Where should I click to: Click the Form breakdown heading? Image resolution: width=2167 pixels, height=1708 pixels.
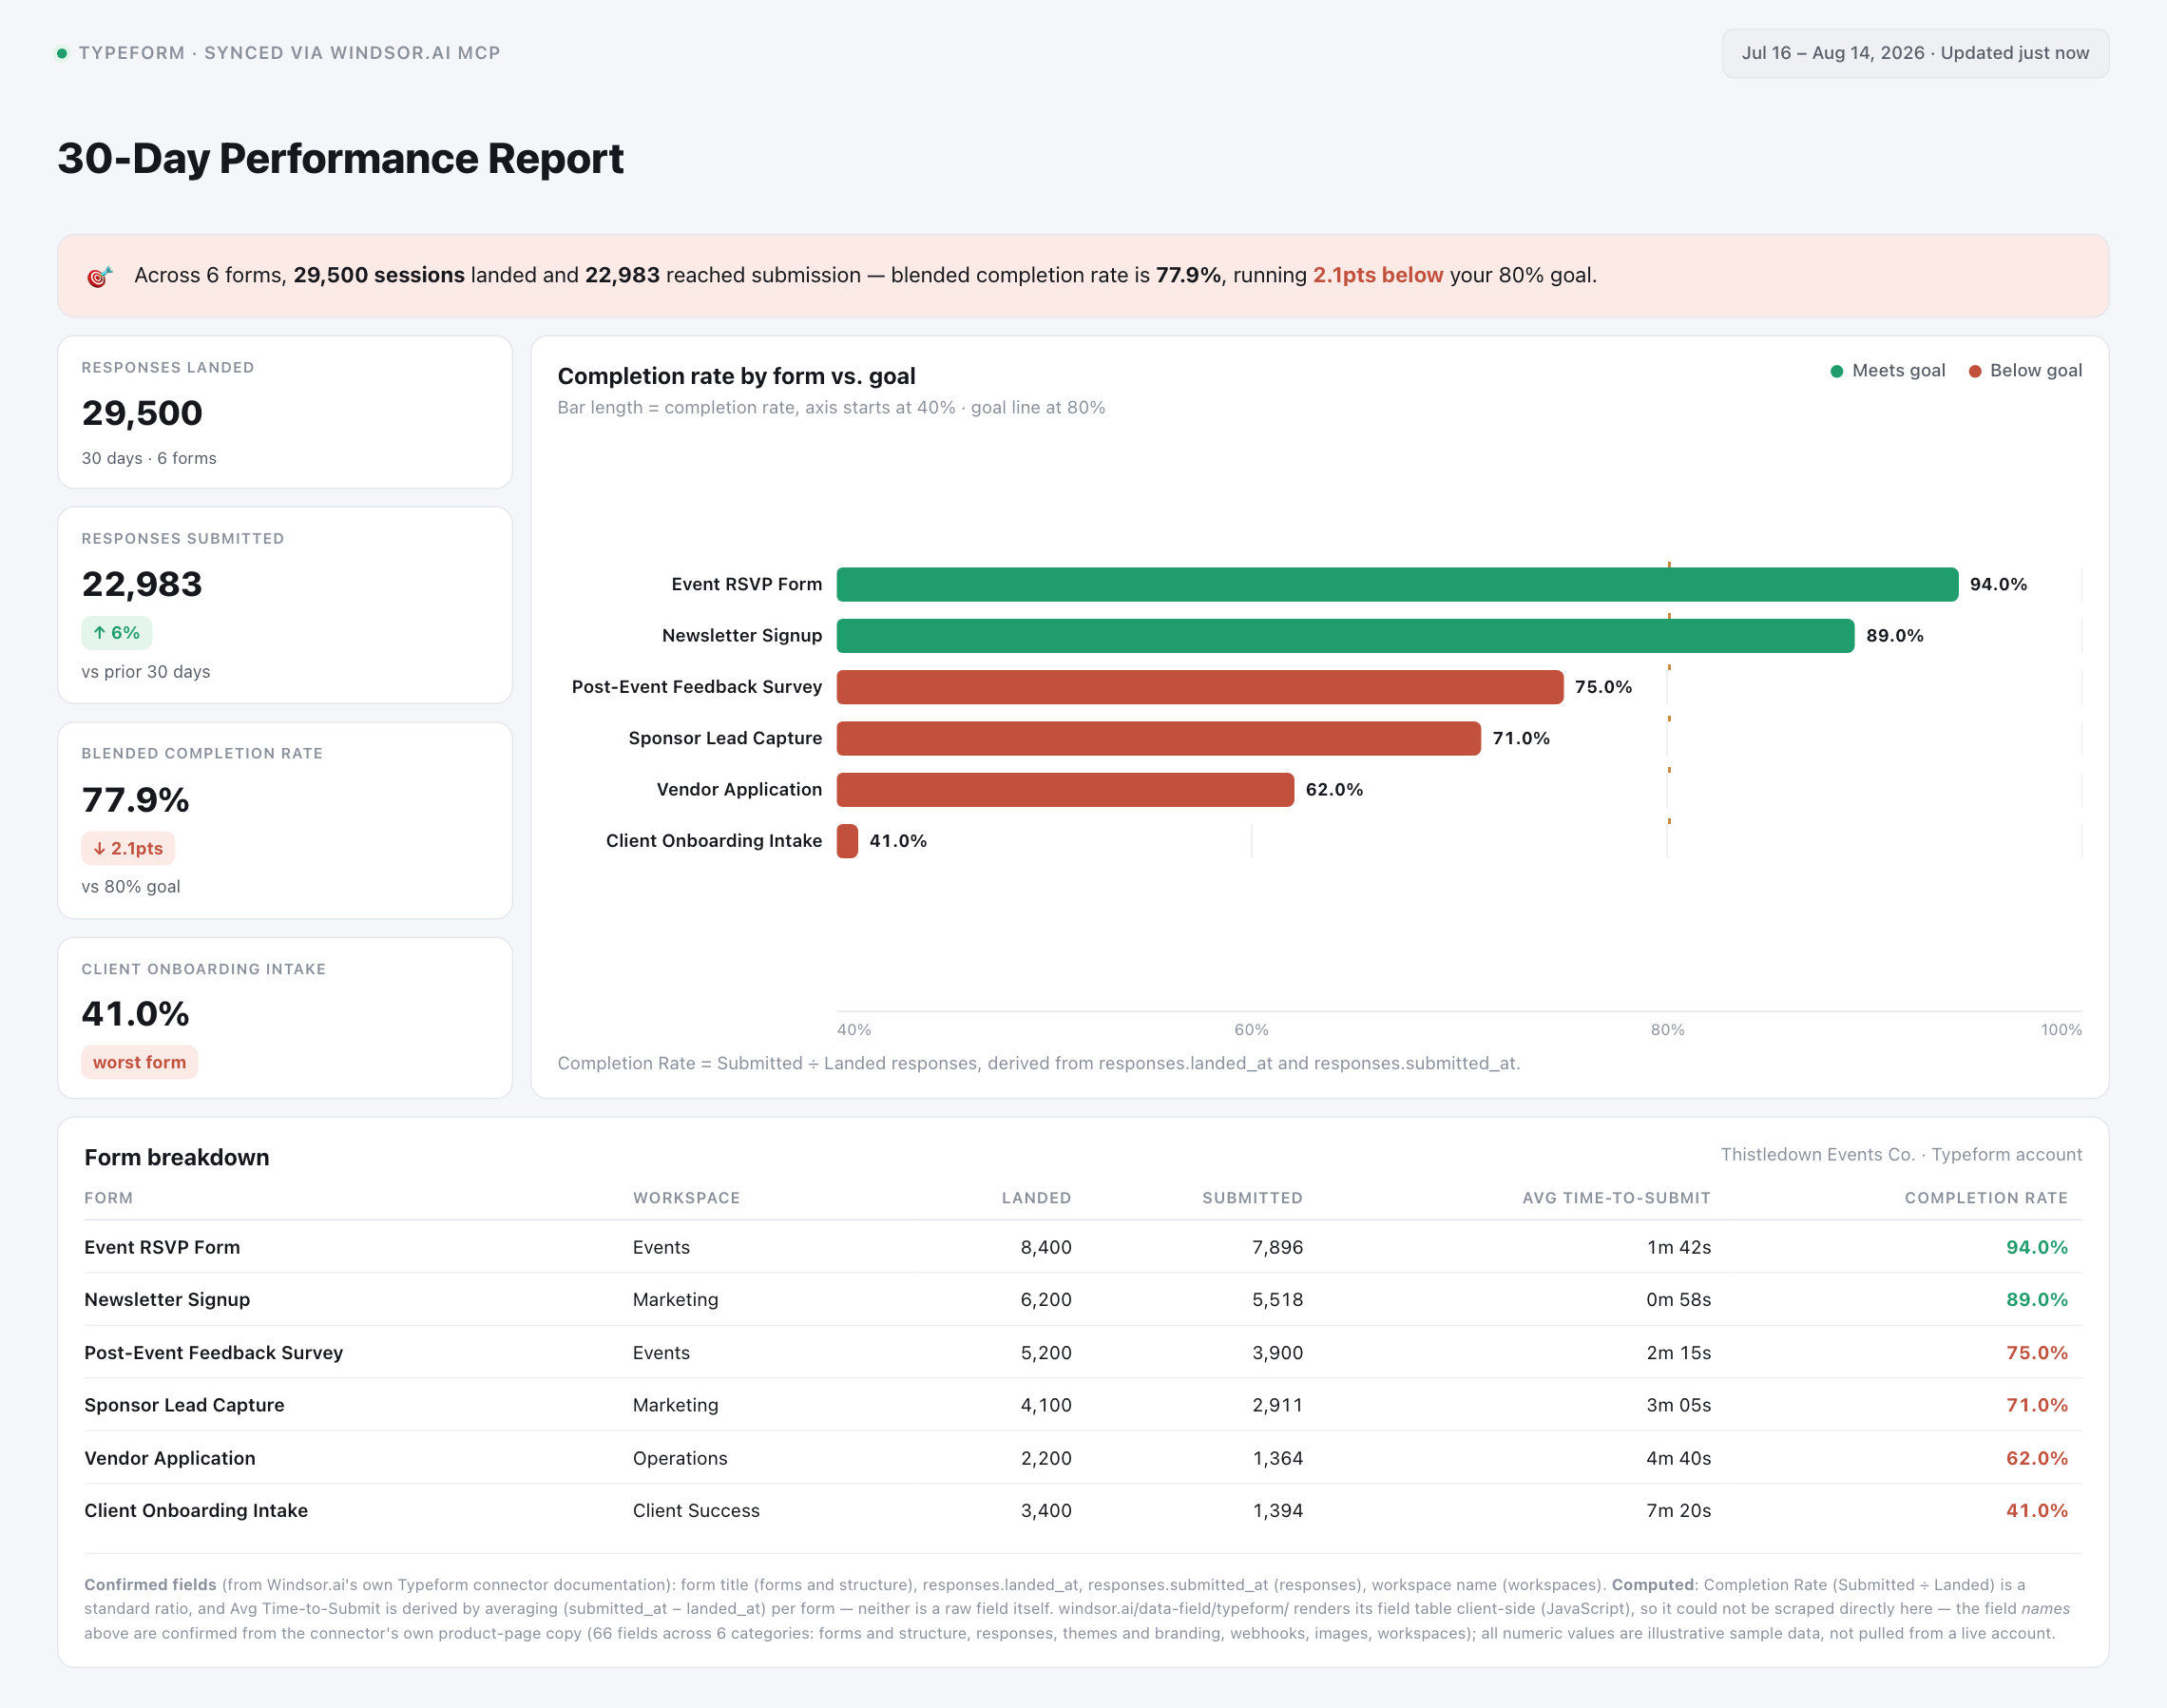(x=177, y=1157)
